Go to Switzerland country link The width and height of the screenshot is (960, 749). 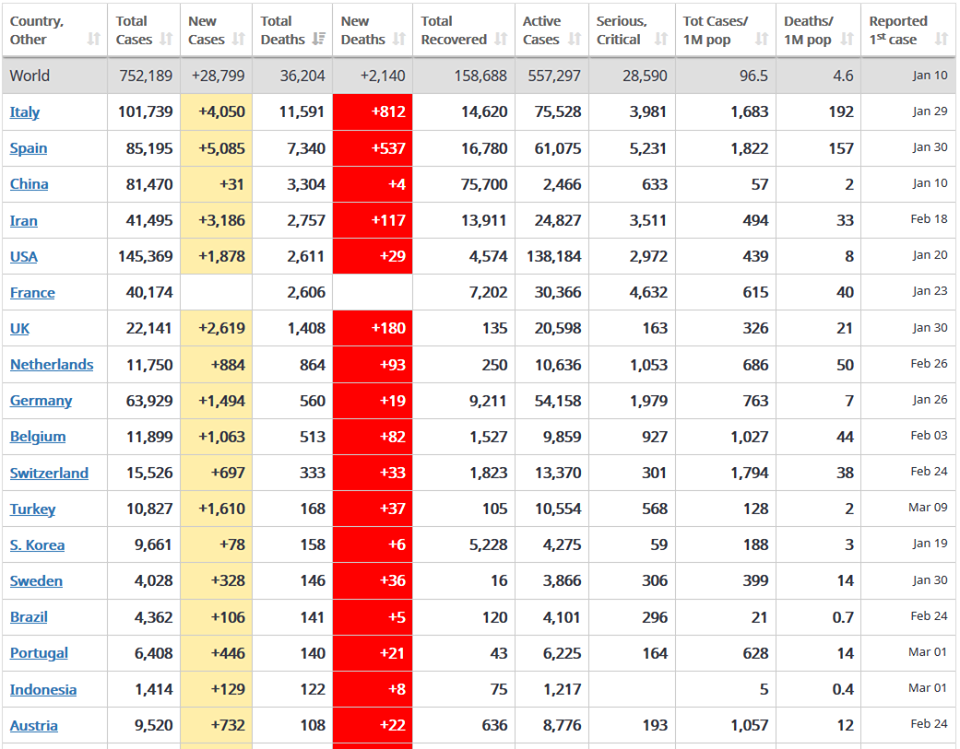tap(49, 473)
